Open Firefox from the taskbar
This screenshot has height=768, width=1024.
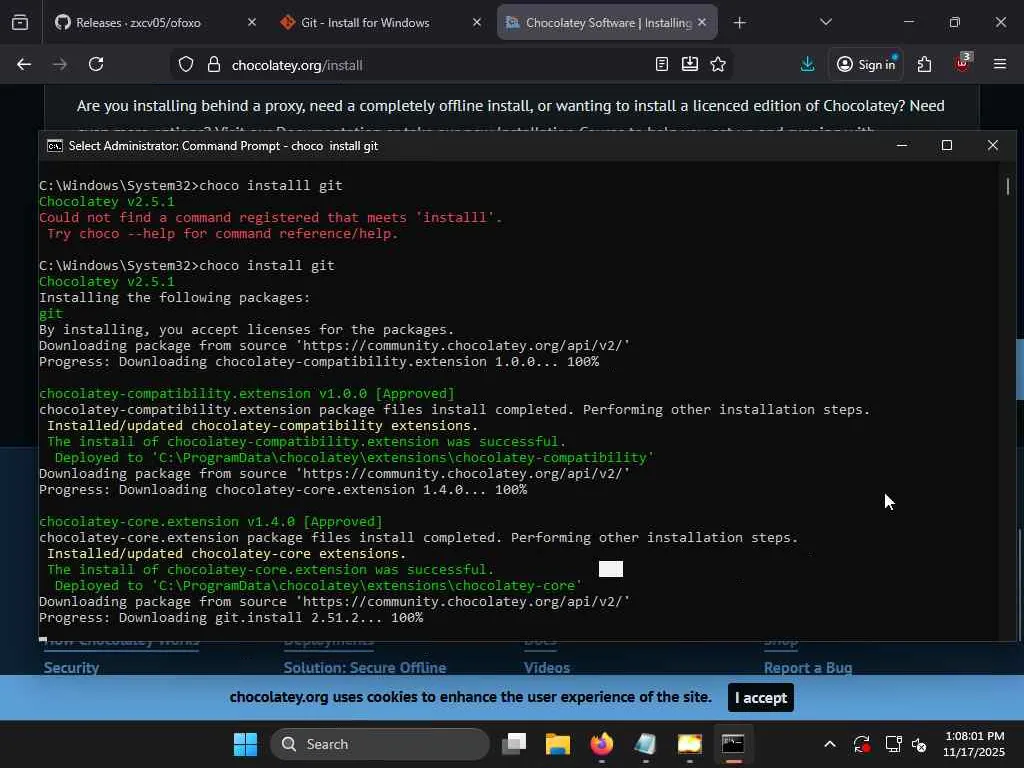click(x=601, y=744)
